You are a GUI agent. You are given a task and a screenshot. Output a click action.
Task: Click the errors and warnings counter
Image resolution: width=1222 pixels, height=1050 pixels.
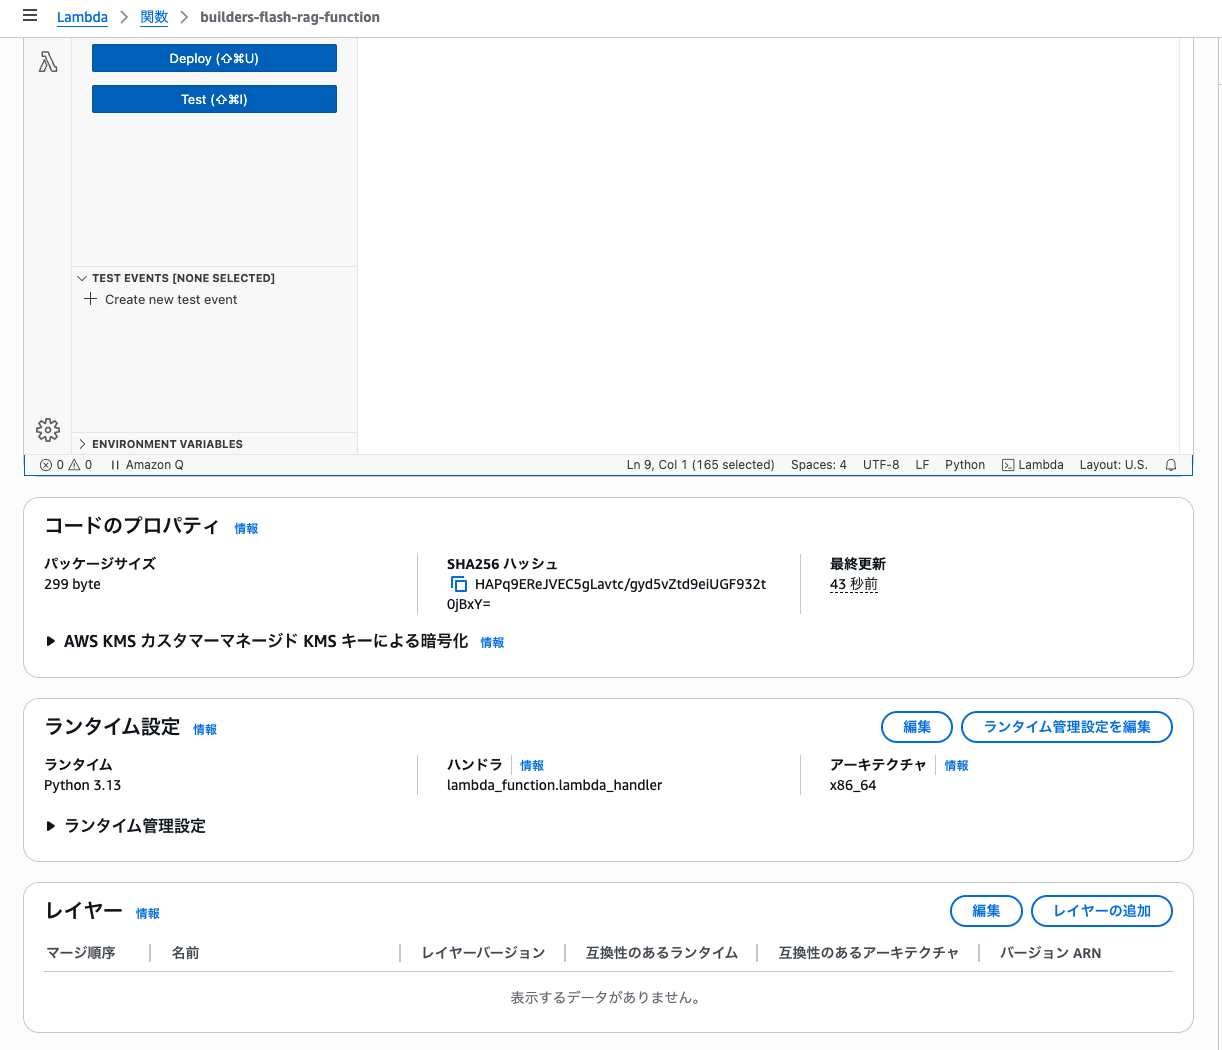pyautogui.click(x=64, y=464)
